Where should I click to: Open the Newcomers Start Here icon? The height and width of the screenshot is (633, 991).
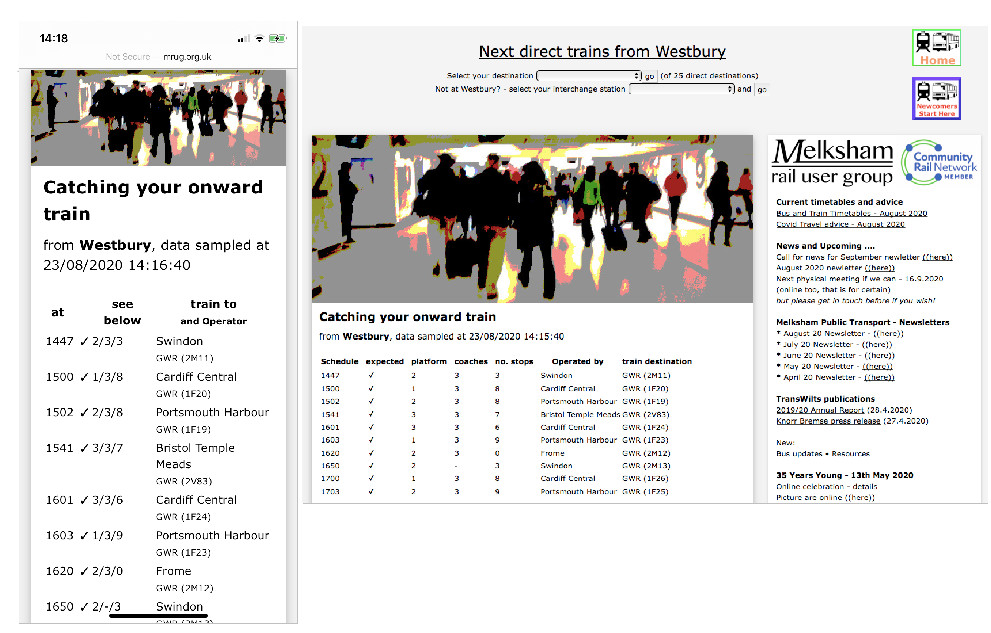936,98
